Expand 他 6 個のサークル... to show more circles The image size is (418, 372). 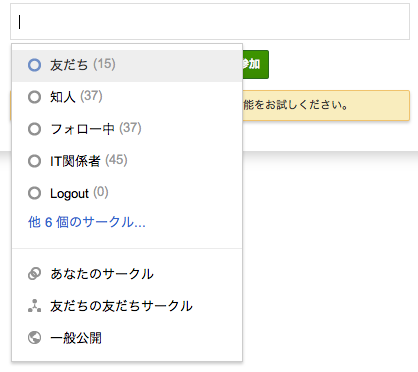pyautogui.click(x=87, y=222)
